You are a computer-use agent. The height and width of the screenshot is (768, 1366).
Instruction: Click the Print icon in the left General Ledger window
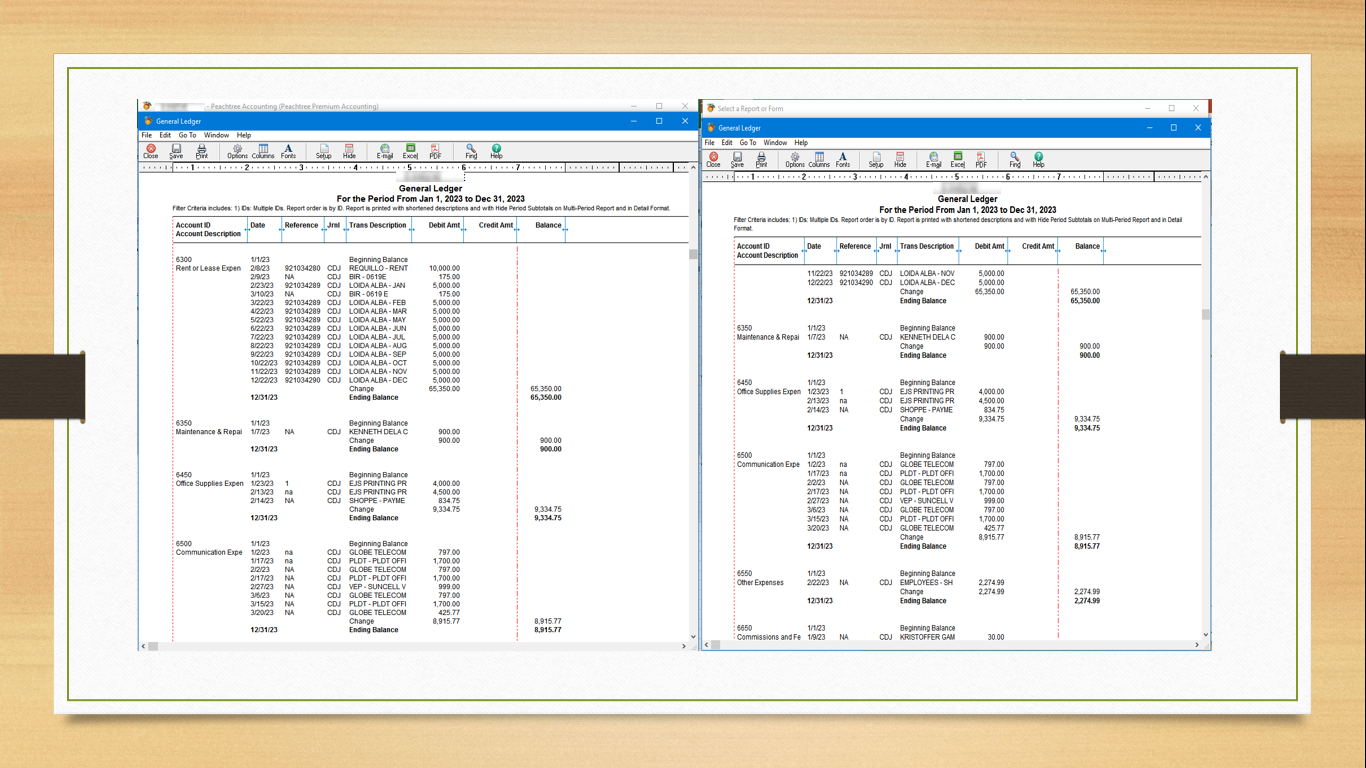pyautogui.click(x=201, y=151)
